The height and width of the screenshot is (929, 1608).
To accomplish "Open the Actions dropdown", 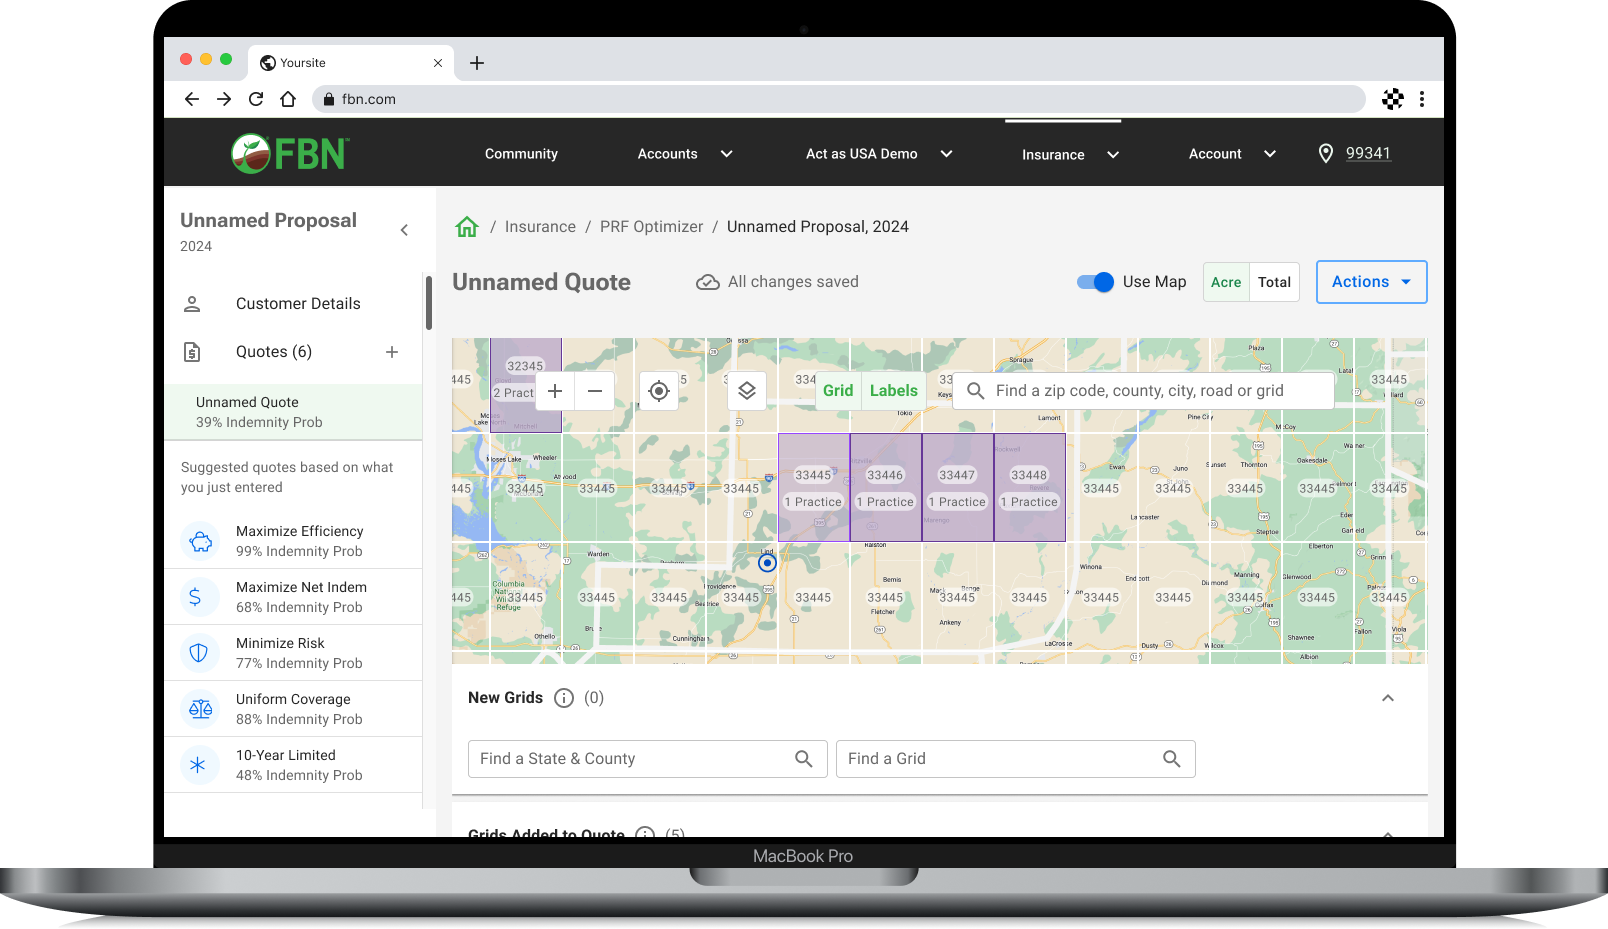I will pos(1371,282).
